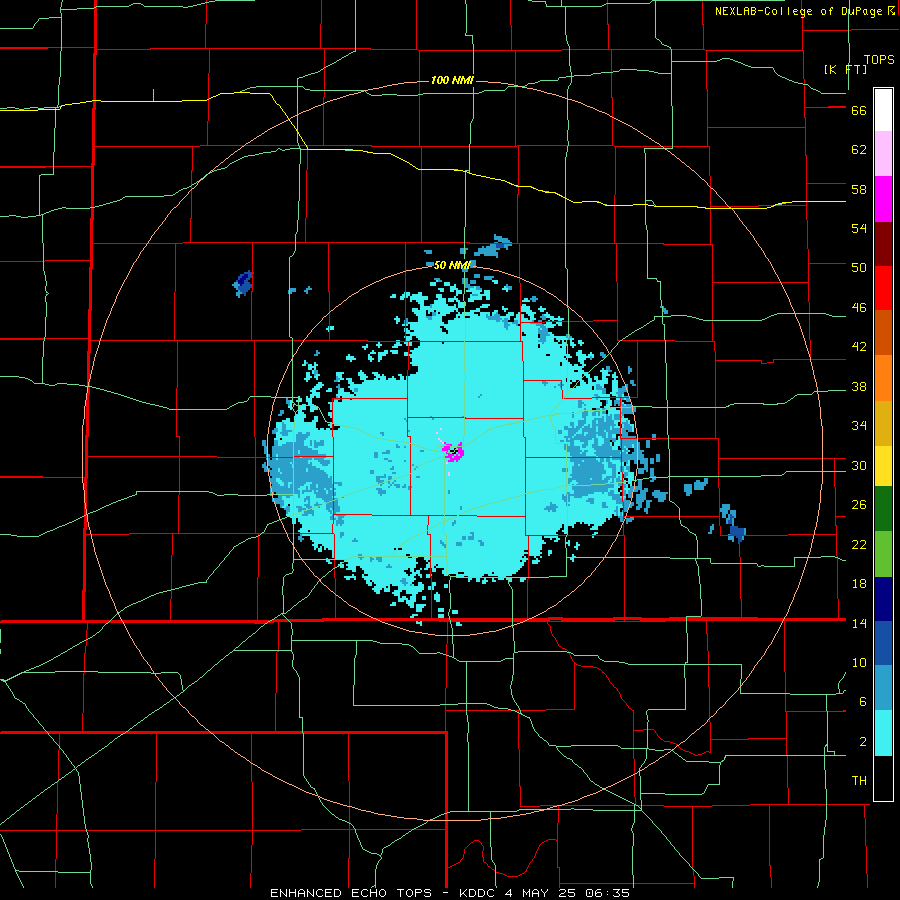The height and width of the screenshot is (900, 900).
Task: Select the steel blue legend swatch
Action: point(883,688)
